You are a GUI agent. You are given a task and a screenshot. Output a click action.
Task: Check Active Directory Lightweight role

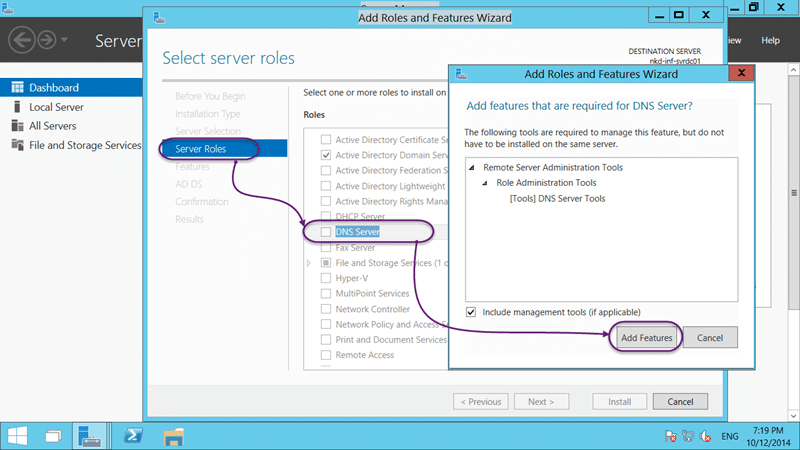coord(326,186)
